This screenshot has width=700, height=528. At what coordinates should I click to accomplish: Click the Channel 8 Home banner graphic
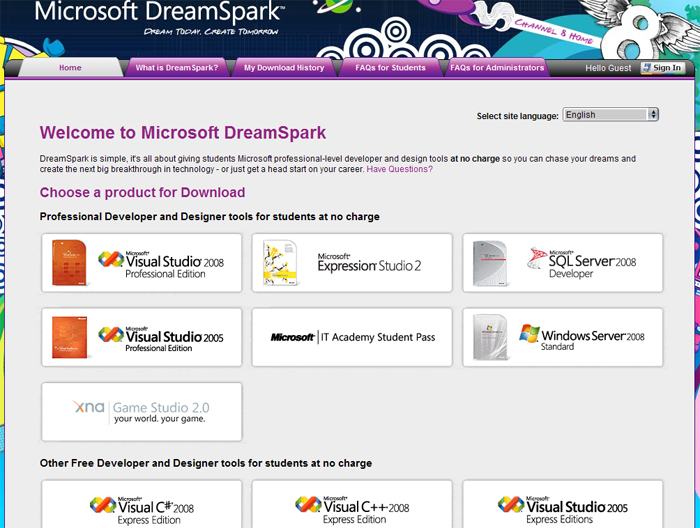554,30
